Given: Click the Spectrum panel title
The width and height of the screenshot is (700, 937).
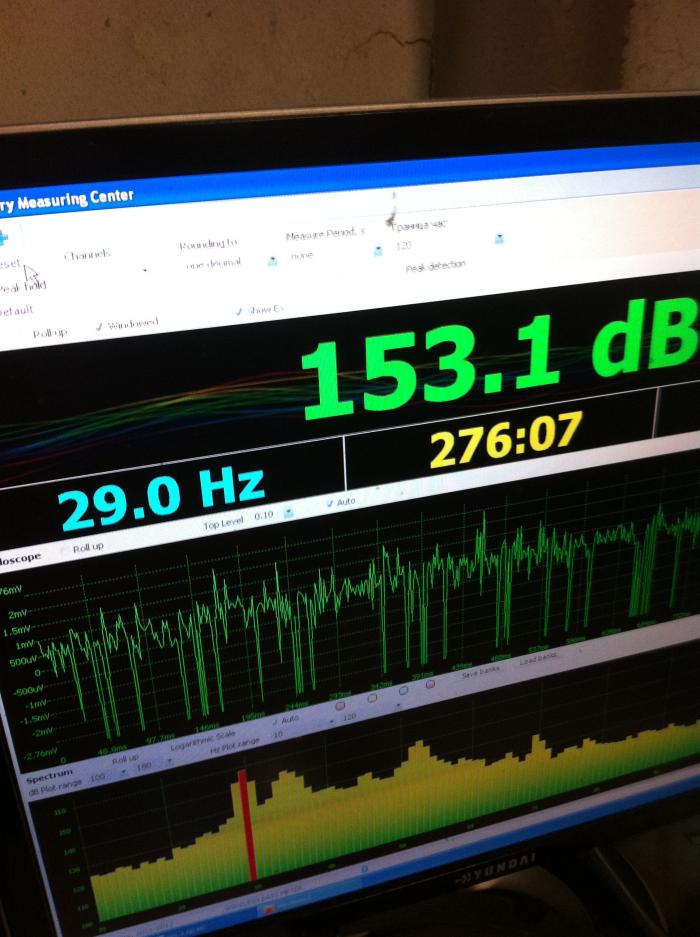Looking at the screenshot, I should [50, 777].
